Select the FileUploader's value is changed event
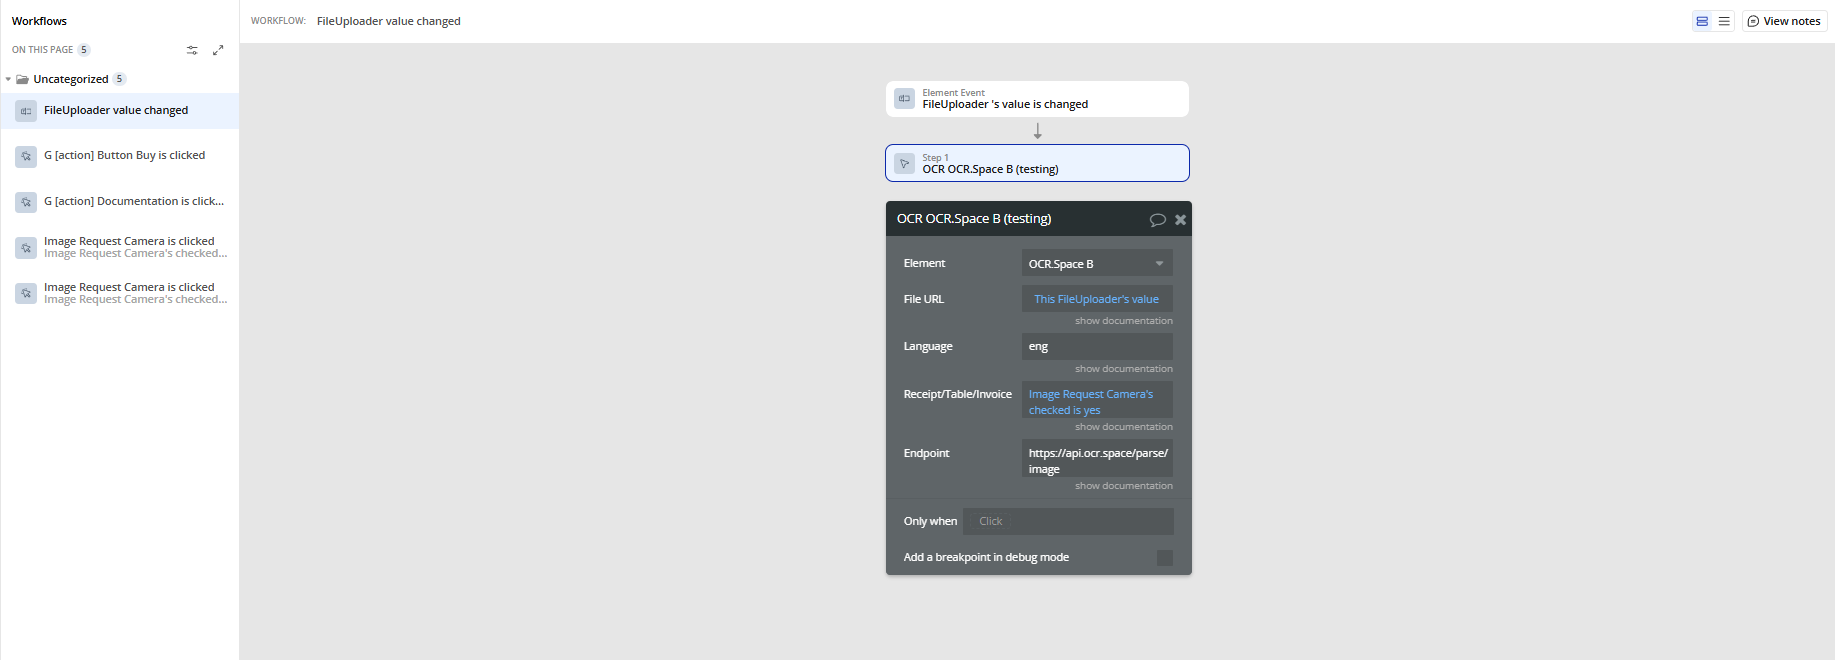 pyautogui.click(x=1037, y=99)
